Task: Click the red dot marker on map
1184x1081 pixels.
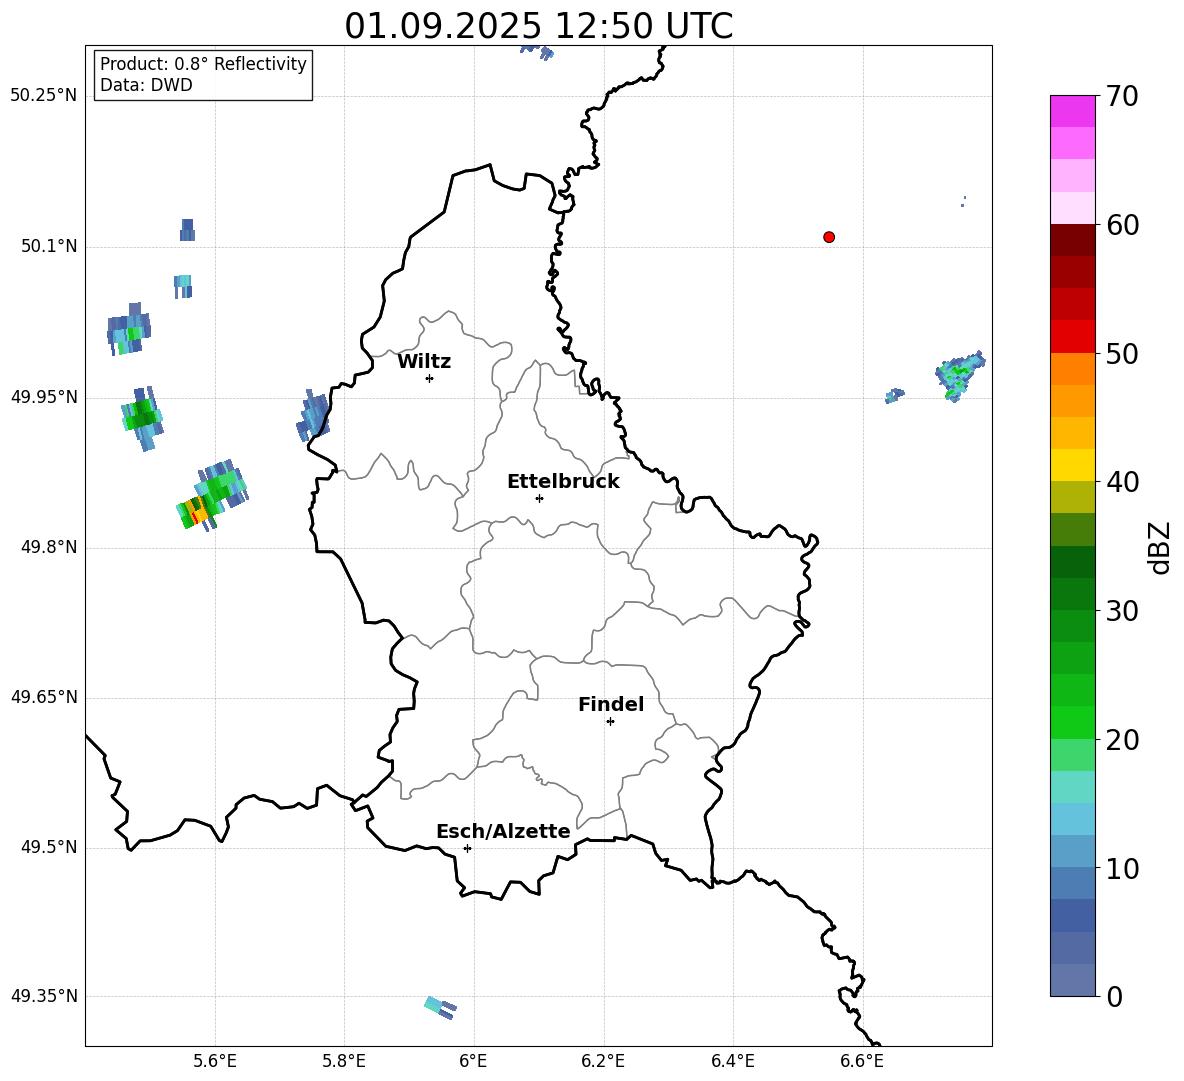Action: point(829,237)
